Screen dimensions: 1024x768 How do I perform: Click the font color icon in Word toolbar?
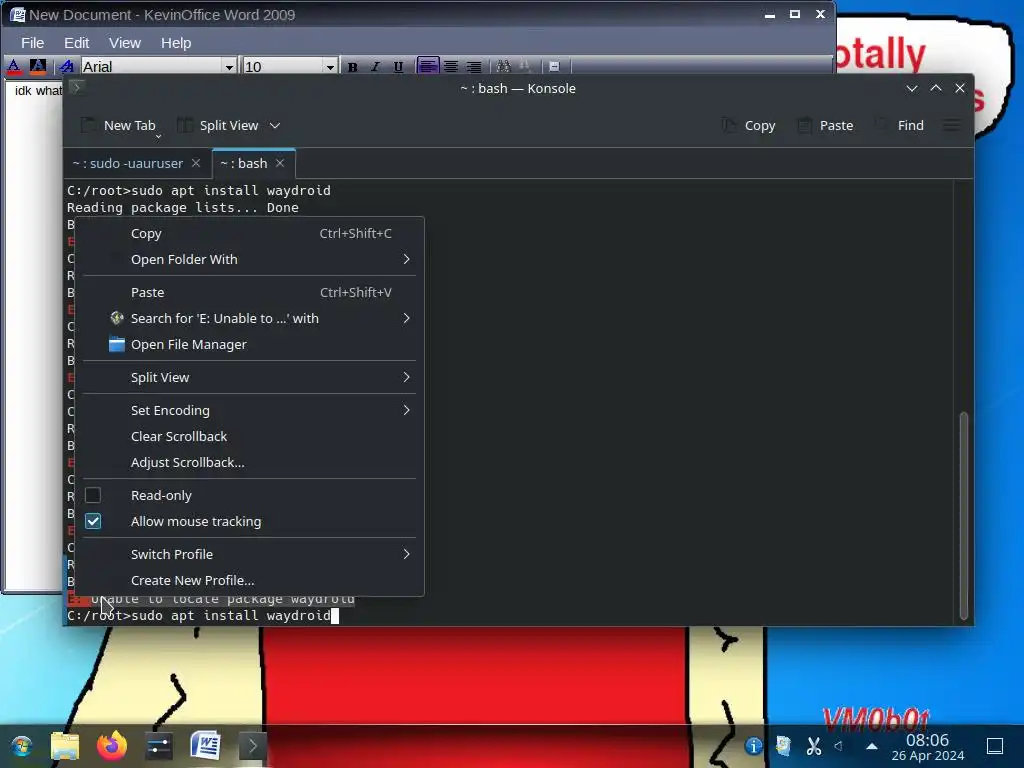pyautogui.click(x=14, y=67)
